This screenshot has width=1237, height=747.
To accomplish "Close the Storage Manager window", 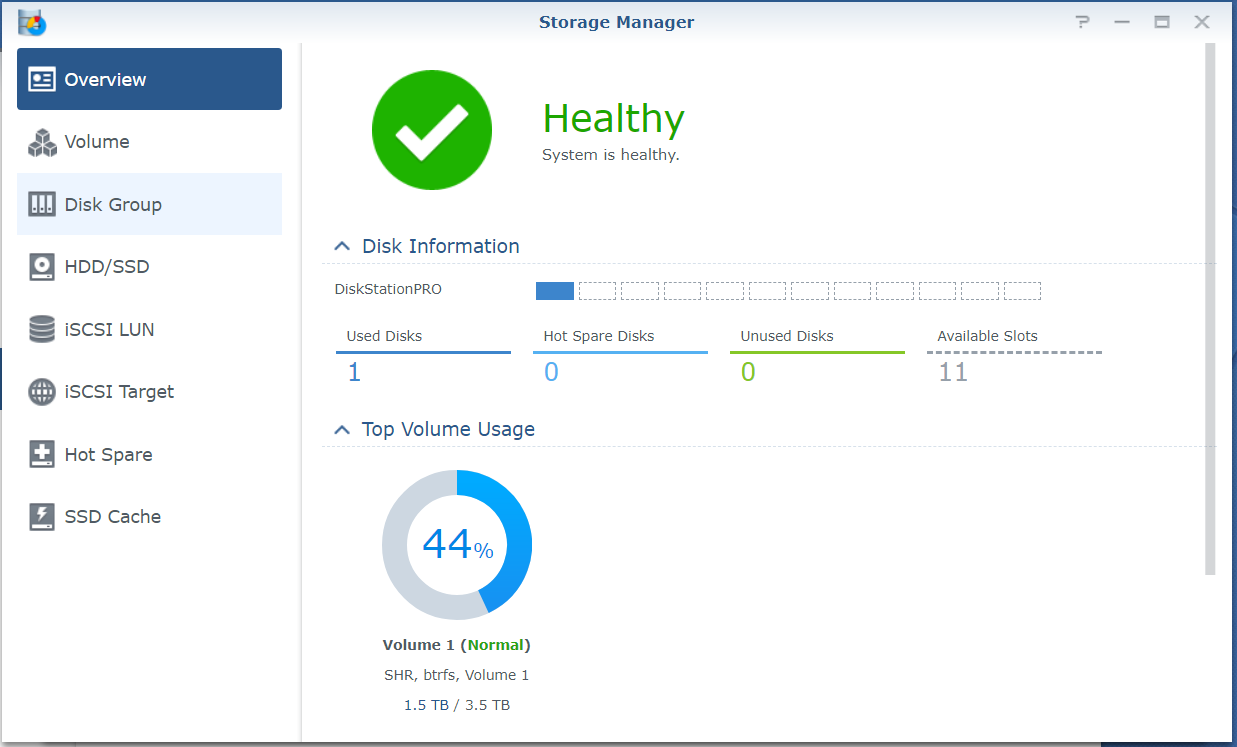I will pos(1202,22).
